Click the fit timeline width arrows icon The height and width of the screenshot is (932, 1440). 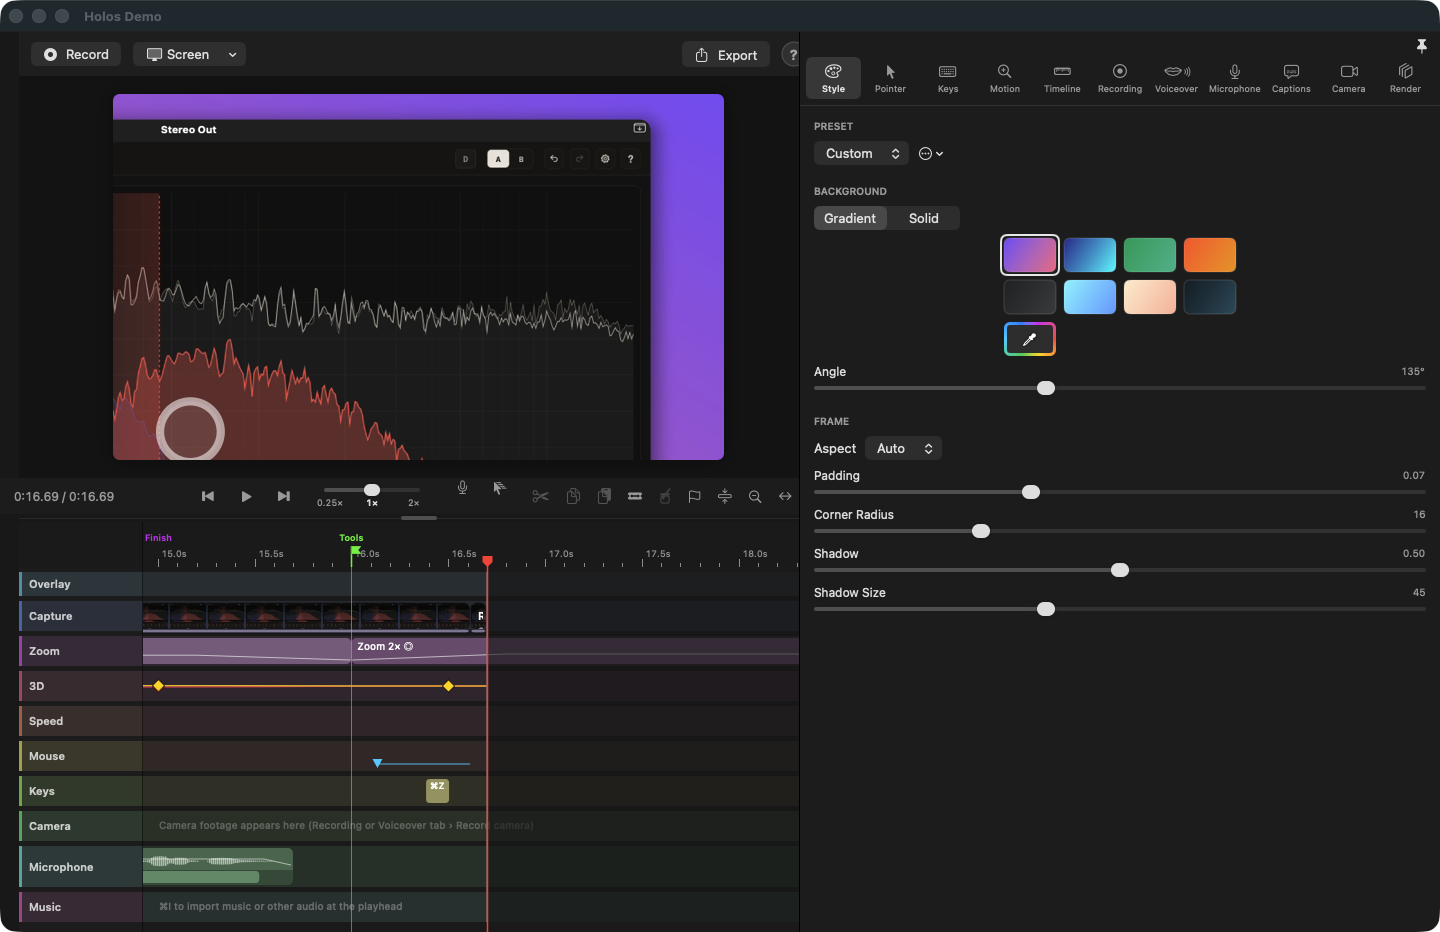(x=785, y=496)
